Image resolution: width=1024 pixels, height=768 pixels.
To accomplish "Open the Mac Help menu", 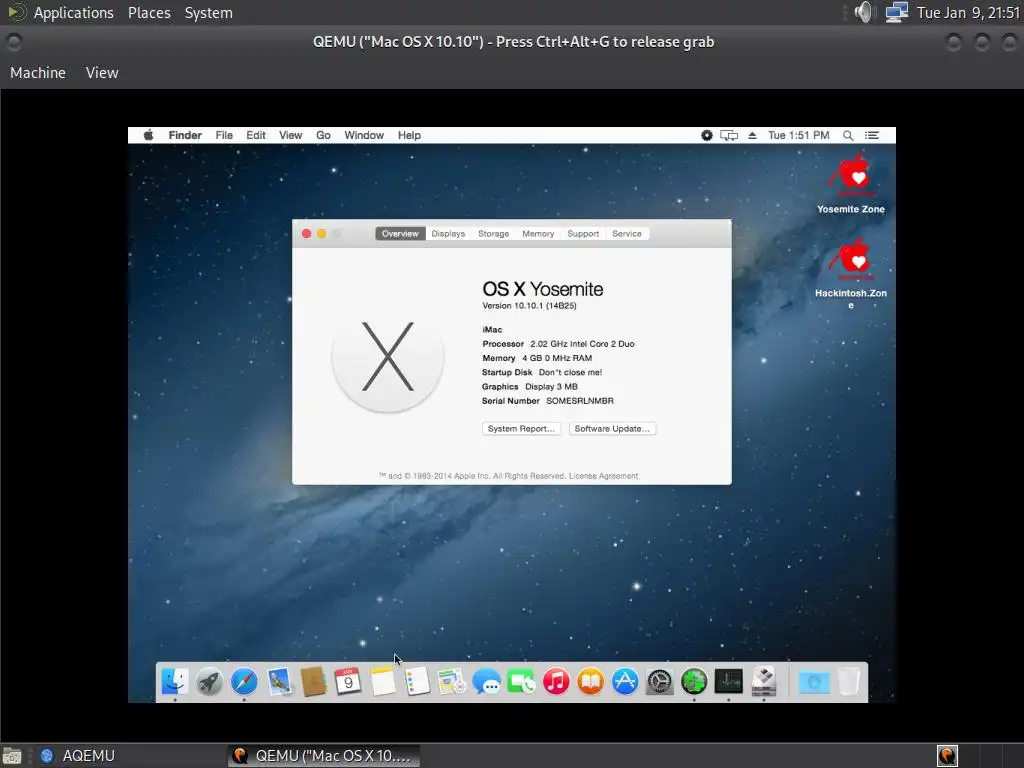I will (x=409, y=135).
